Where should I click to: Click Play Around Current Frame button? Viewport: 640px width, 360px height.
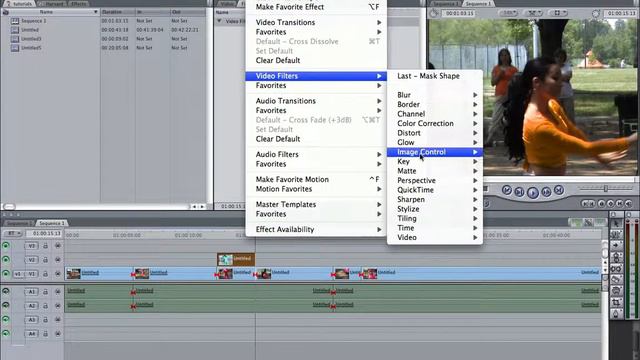[546, 191]
